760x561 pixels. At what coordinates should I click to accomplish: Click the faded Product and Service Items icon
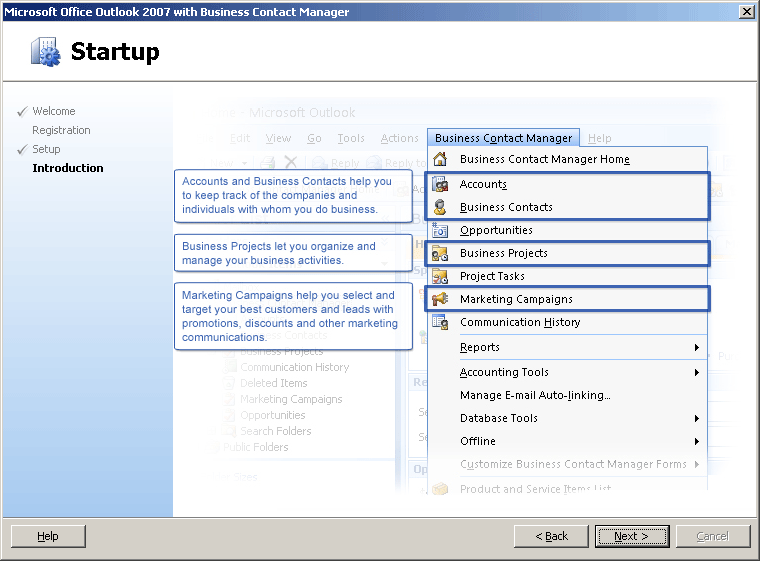pos(440,488)
